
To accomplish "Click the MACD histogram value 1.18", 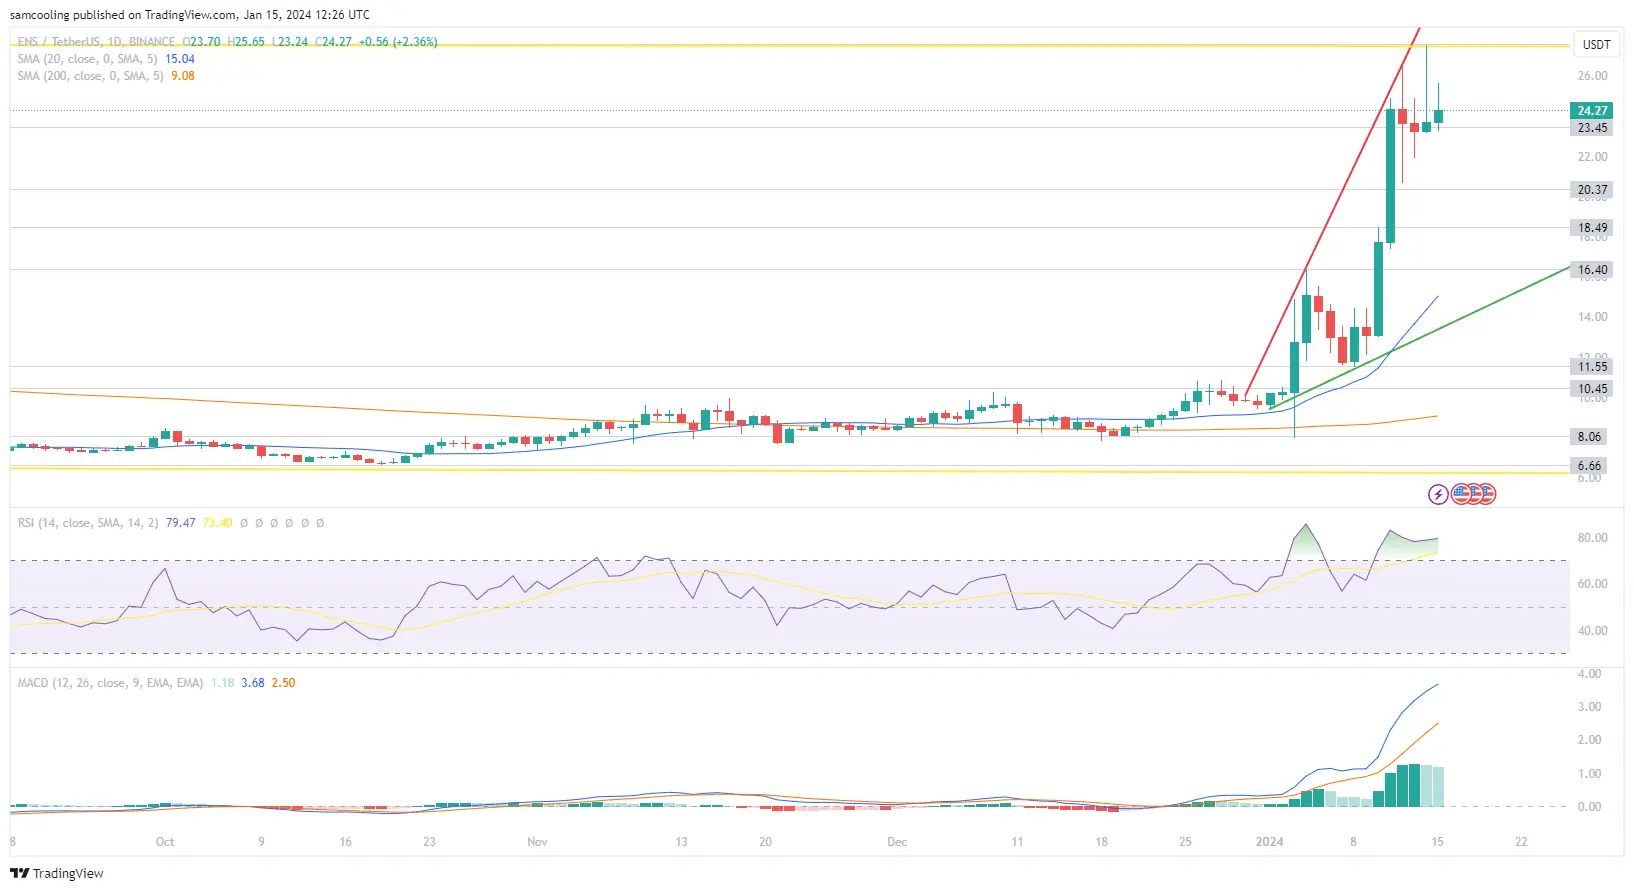I will click(x=223, y=683).
